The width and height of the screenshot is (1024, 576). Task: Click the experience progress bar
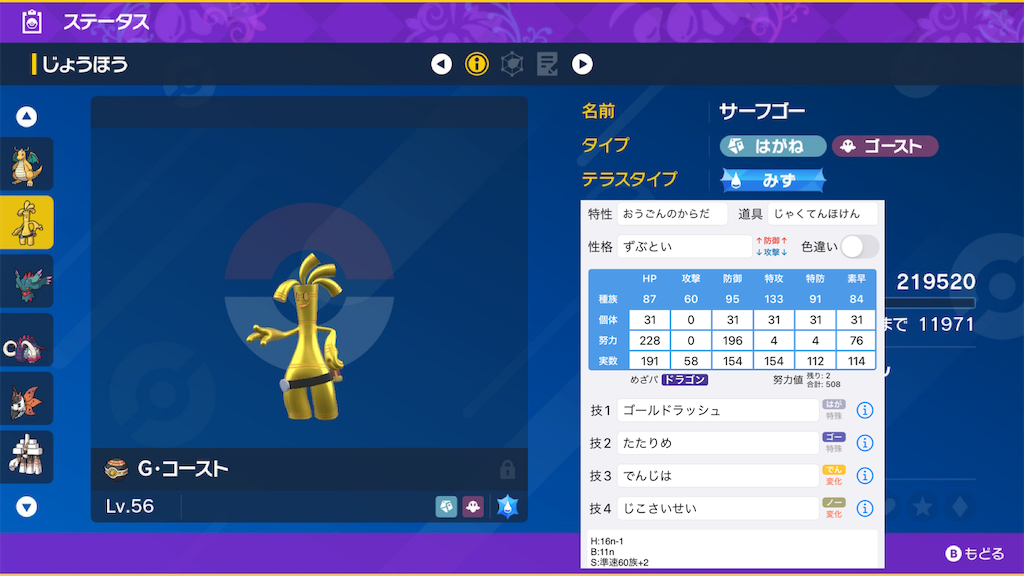pyautogui.click(x=930, y=303)
